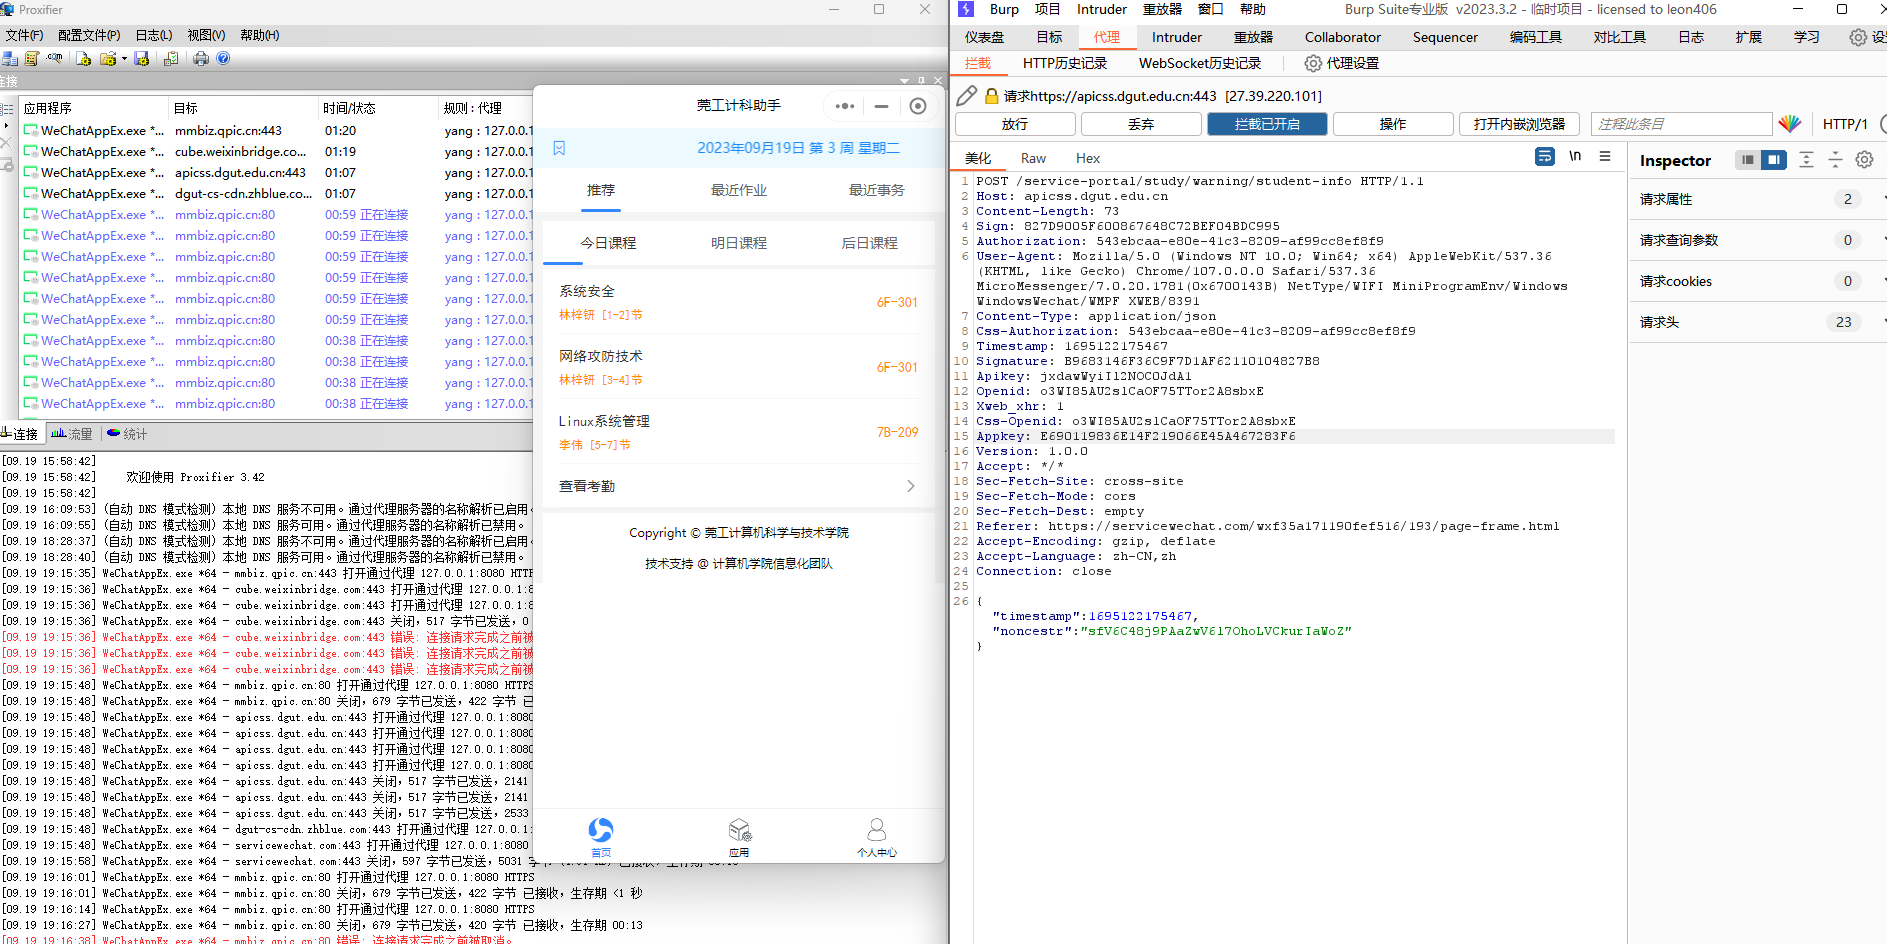Click lock icon before request URL
Viewport: 1887px width, 944px height.
(992, 96)
